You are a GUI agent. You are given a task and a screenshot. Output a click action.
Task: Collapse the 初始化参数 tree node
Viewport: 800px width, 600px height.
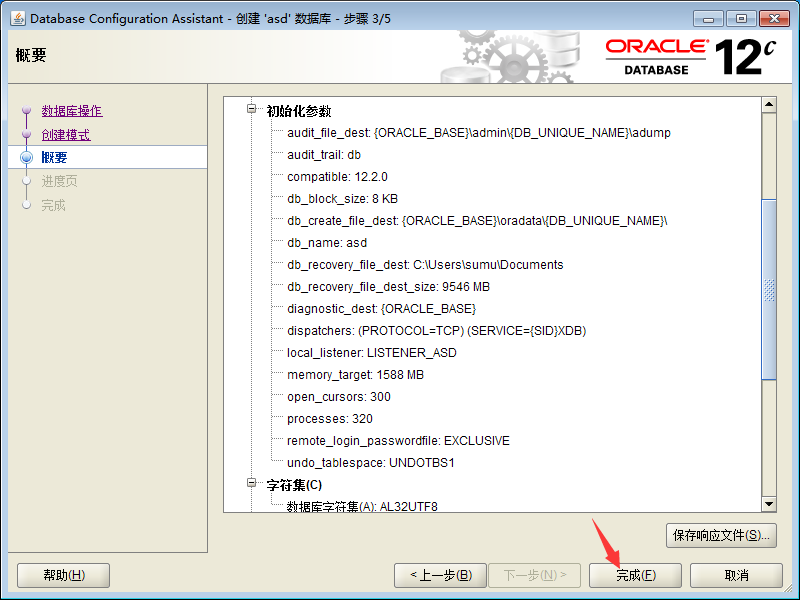252,108
